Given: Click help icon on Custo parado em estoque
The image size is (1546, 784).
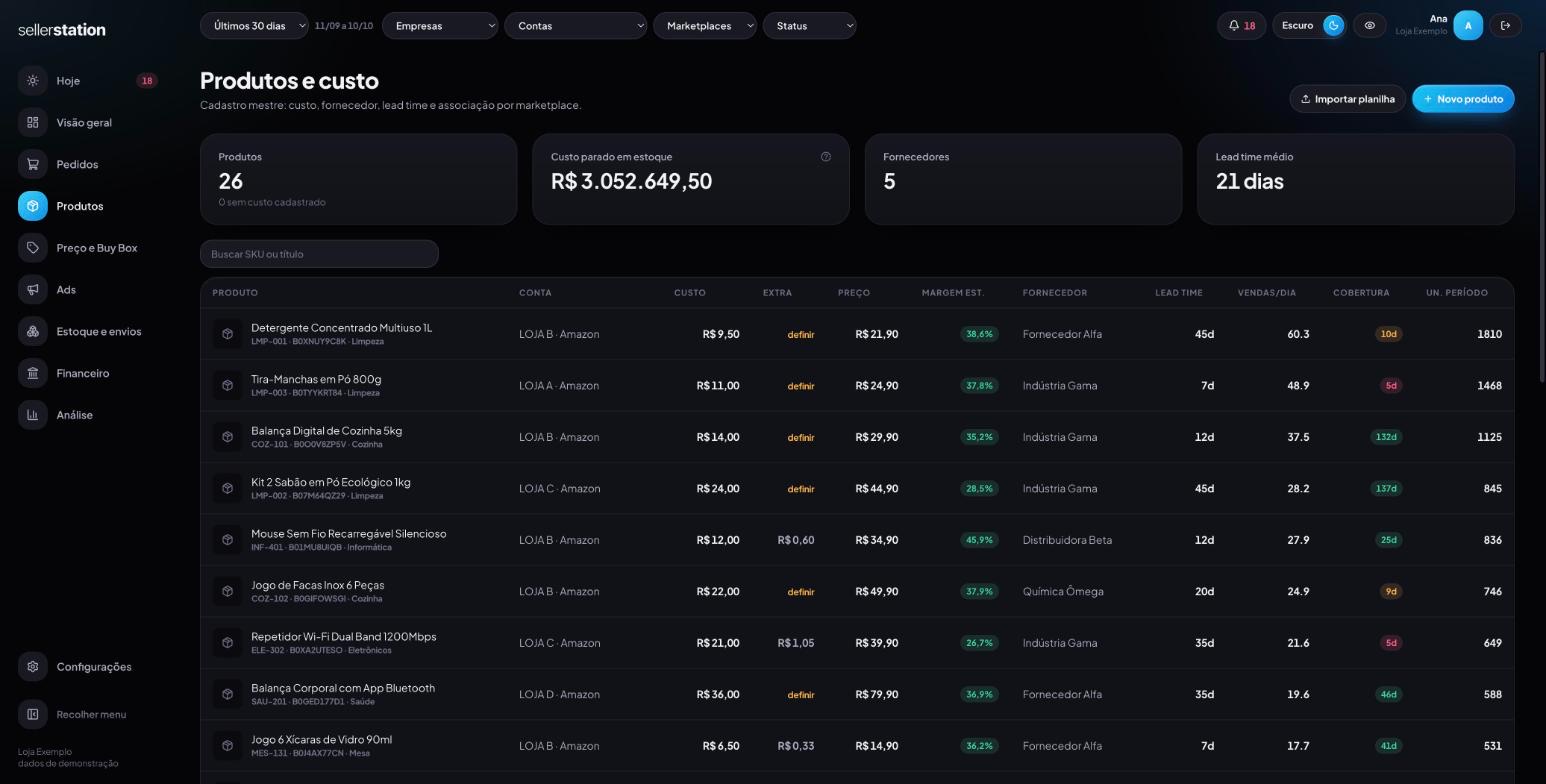Looking at the screenshot, I should pyautogui.click(x=826, y=157).
